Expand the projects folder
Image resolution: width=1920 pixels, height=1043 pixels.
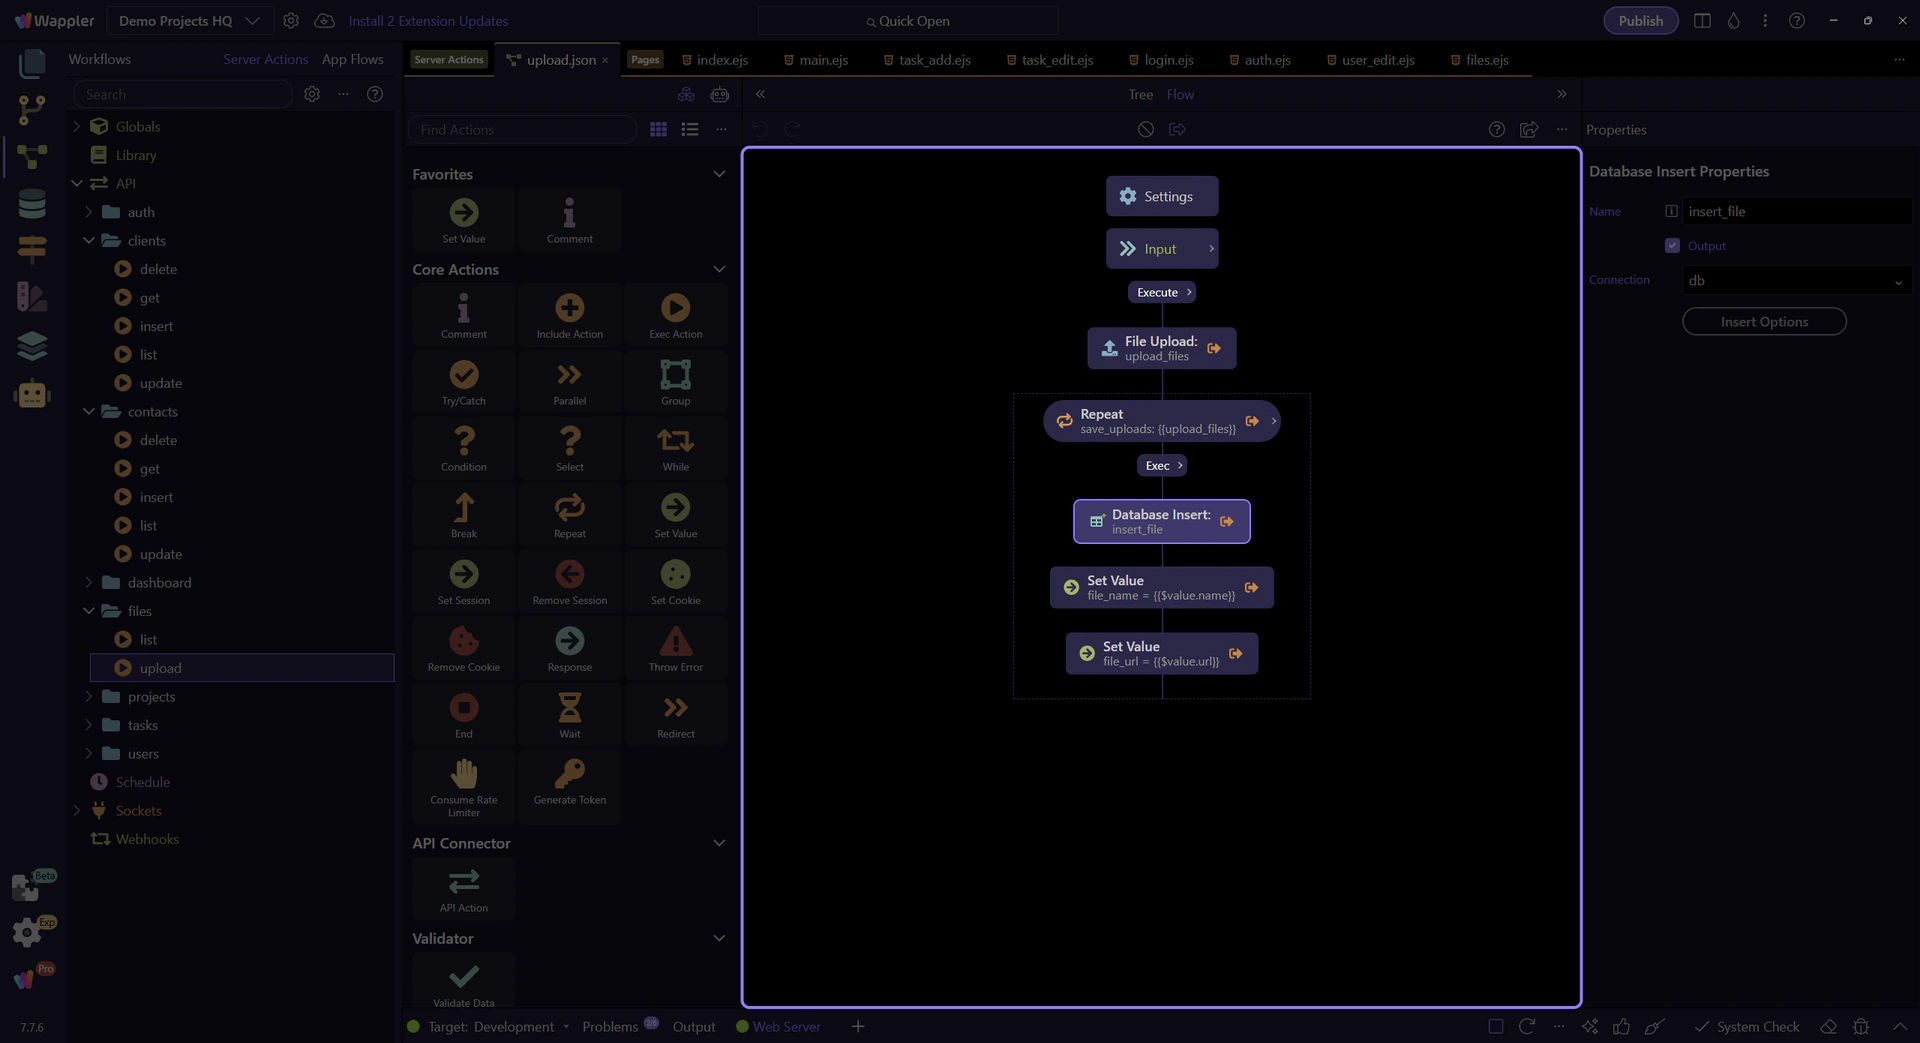[89, 697]
